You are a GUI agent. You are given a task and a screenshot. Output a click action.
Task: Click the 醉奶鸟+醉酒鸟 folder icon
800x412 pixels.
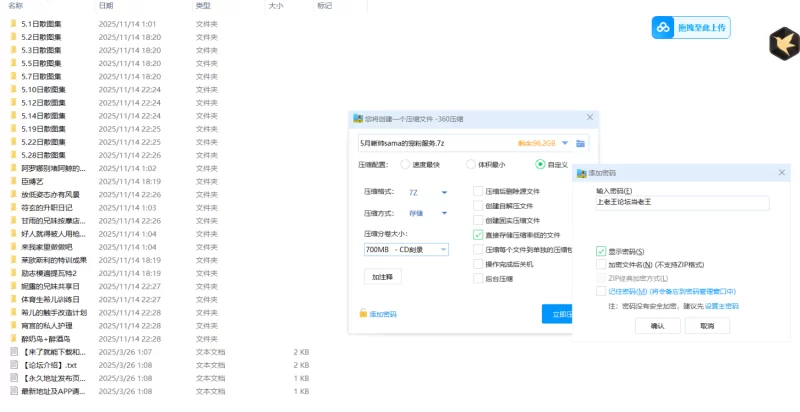point(13,339)
